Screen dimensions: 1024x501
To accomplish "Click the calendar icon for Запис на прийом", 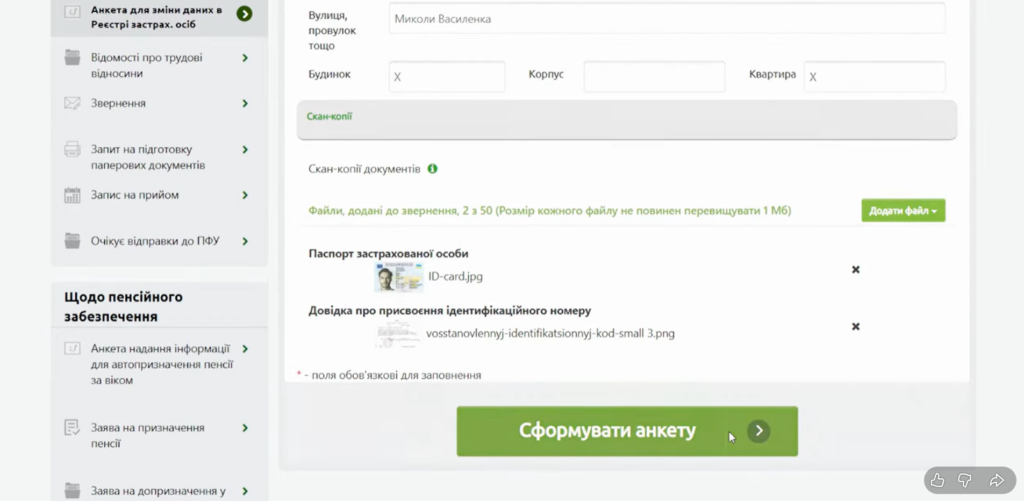I will tap(72, 195).
